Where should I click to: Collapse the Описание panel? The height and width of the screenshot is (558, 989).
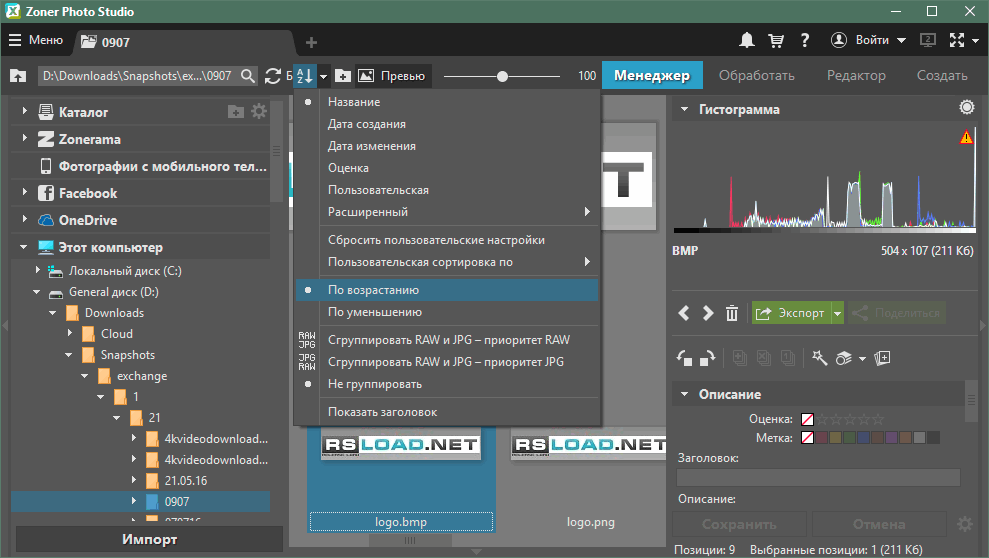684,394
